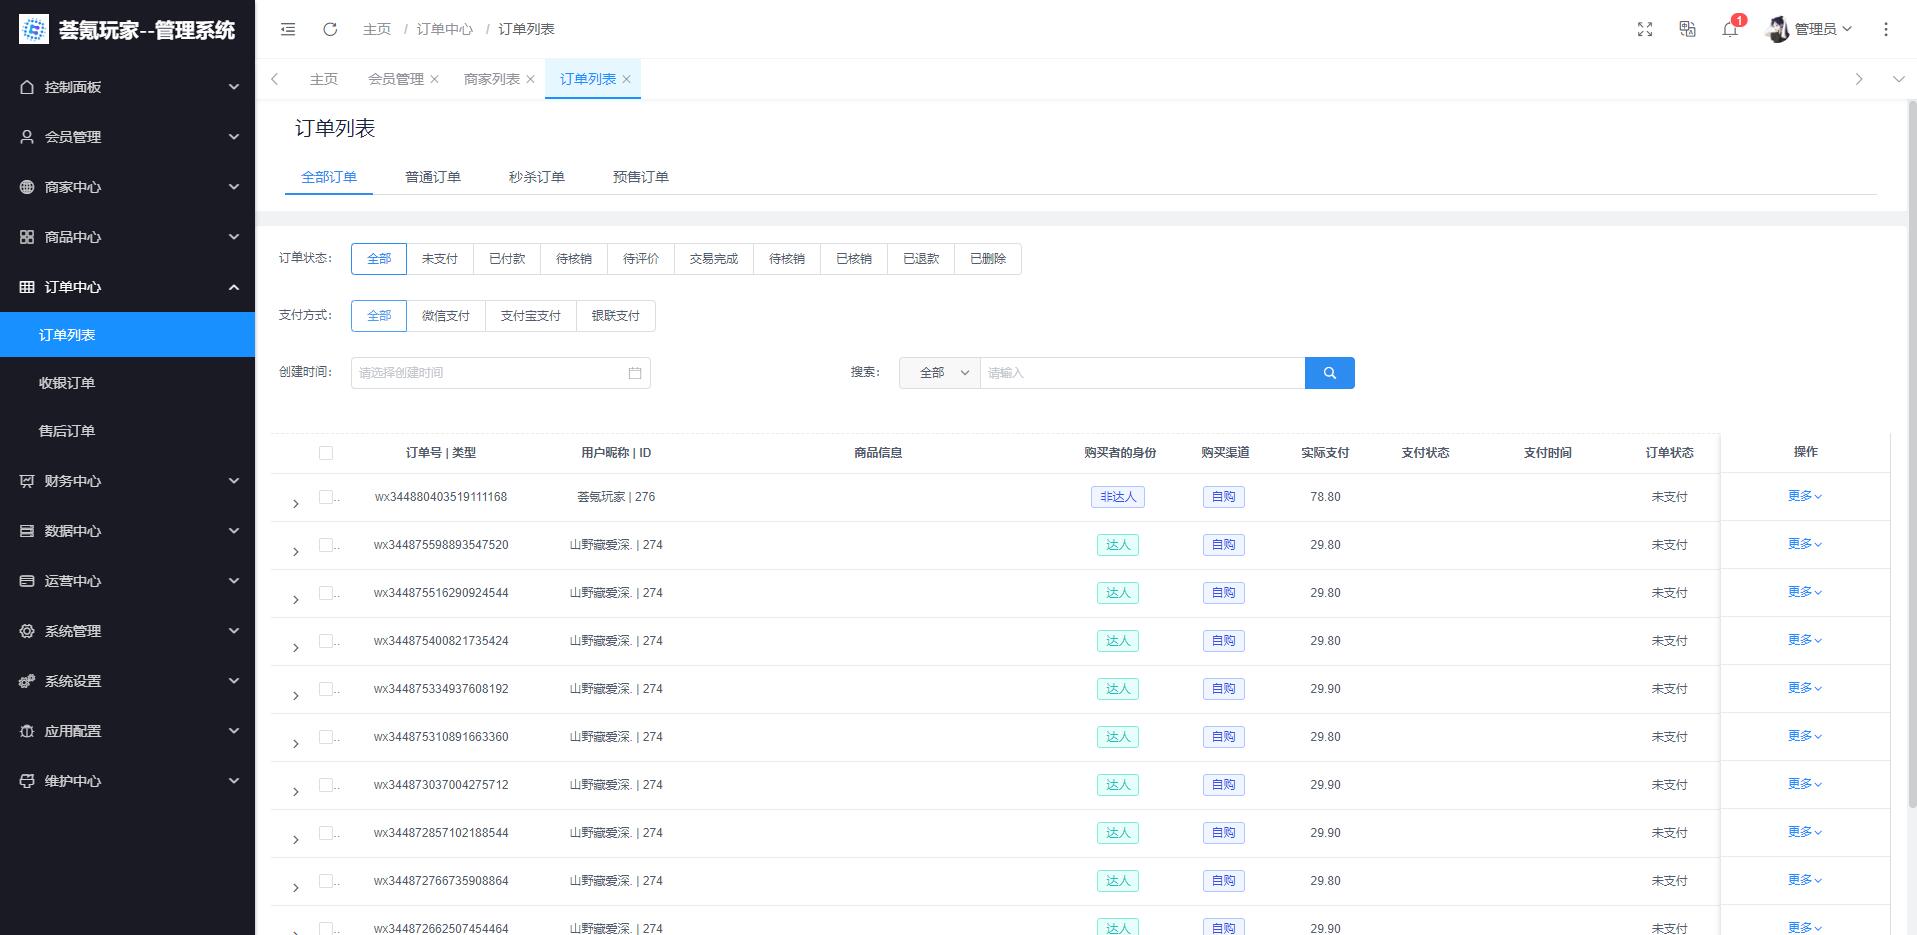
Task: Click the blue search magnifier button
Action: click(1330, 373)
